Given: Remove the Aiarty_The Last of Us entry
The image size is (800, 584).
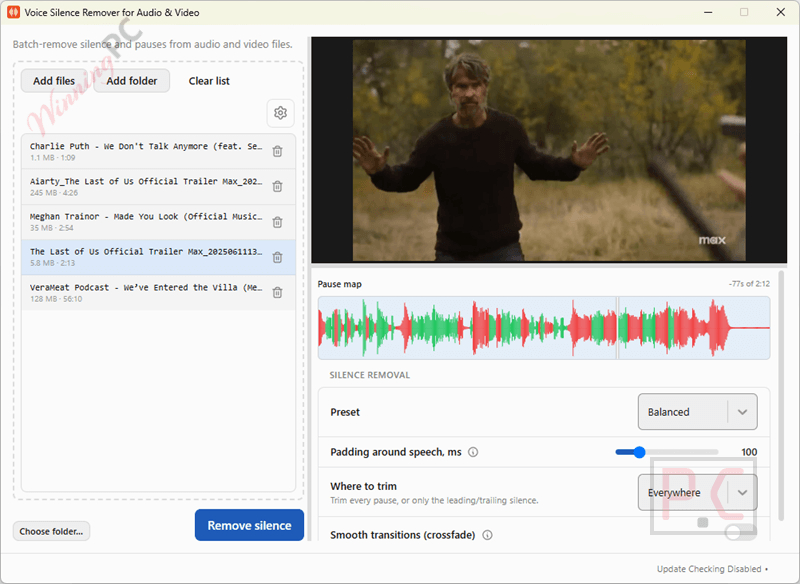Looking at the screenshot, I should click(x=277, y=187).
